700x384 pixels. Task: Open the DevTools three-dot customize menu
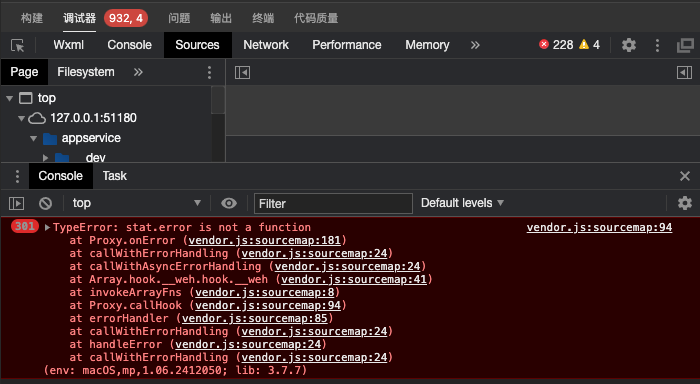tap(657, 45)
